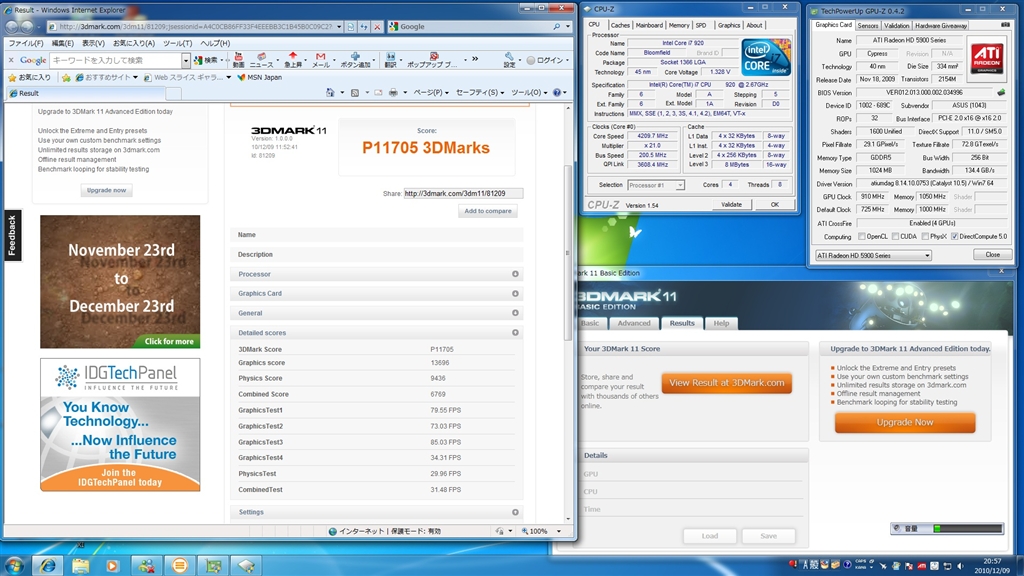The image size is (1024, 576).
Task: Open the GPU selection dropdown in GPU-Z
Action: pyautogui.click(x=873, y=255)
